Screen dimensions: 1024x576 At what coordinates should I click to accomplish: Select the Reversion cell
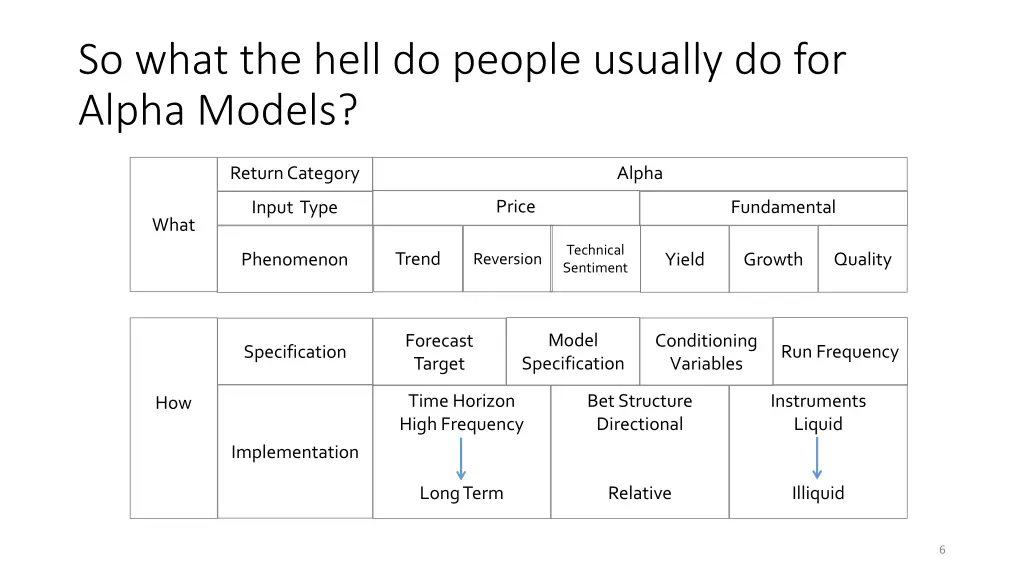[x=507, y=259]
